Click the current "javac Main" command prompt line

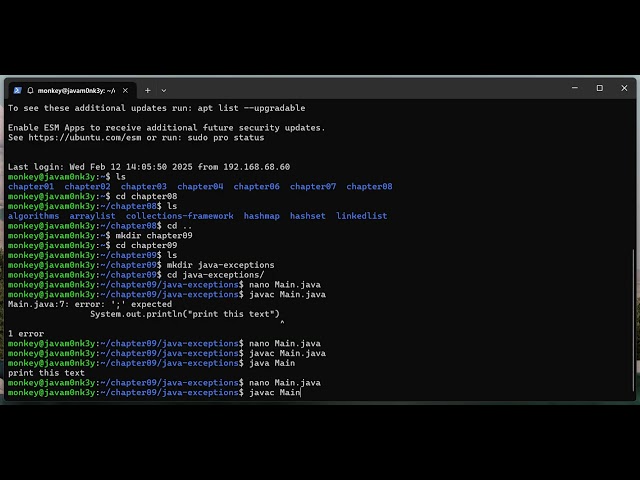tap(274, 392)
